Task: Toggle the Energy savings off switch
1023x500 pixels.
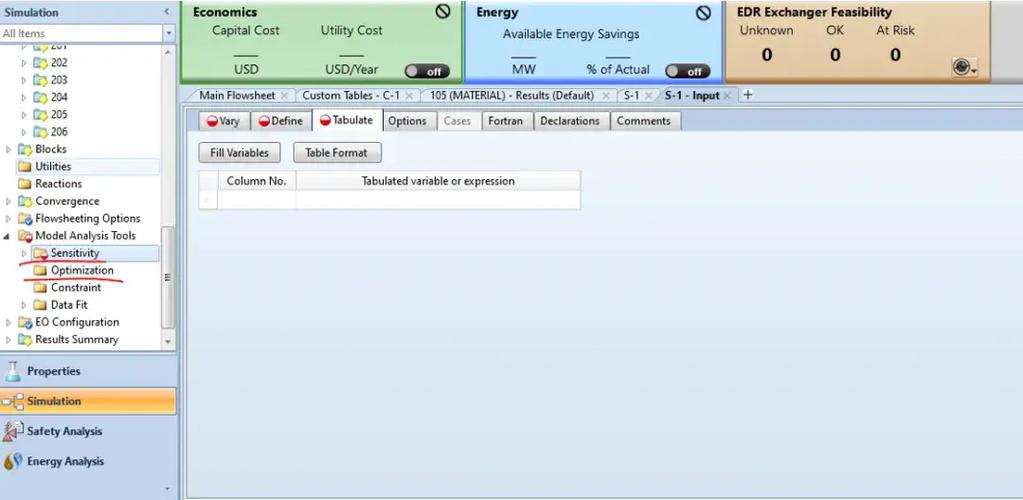Action: pyautogui.click(x=688, y=71)
